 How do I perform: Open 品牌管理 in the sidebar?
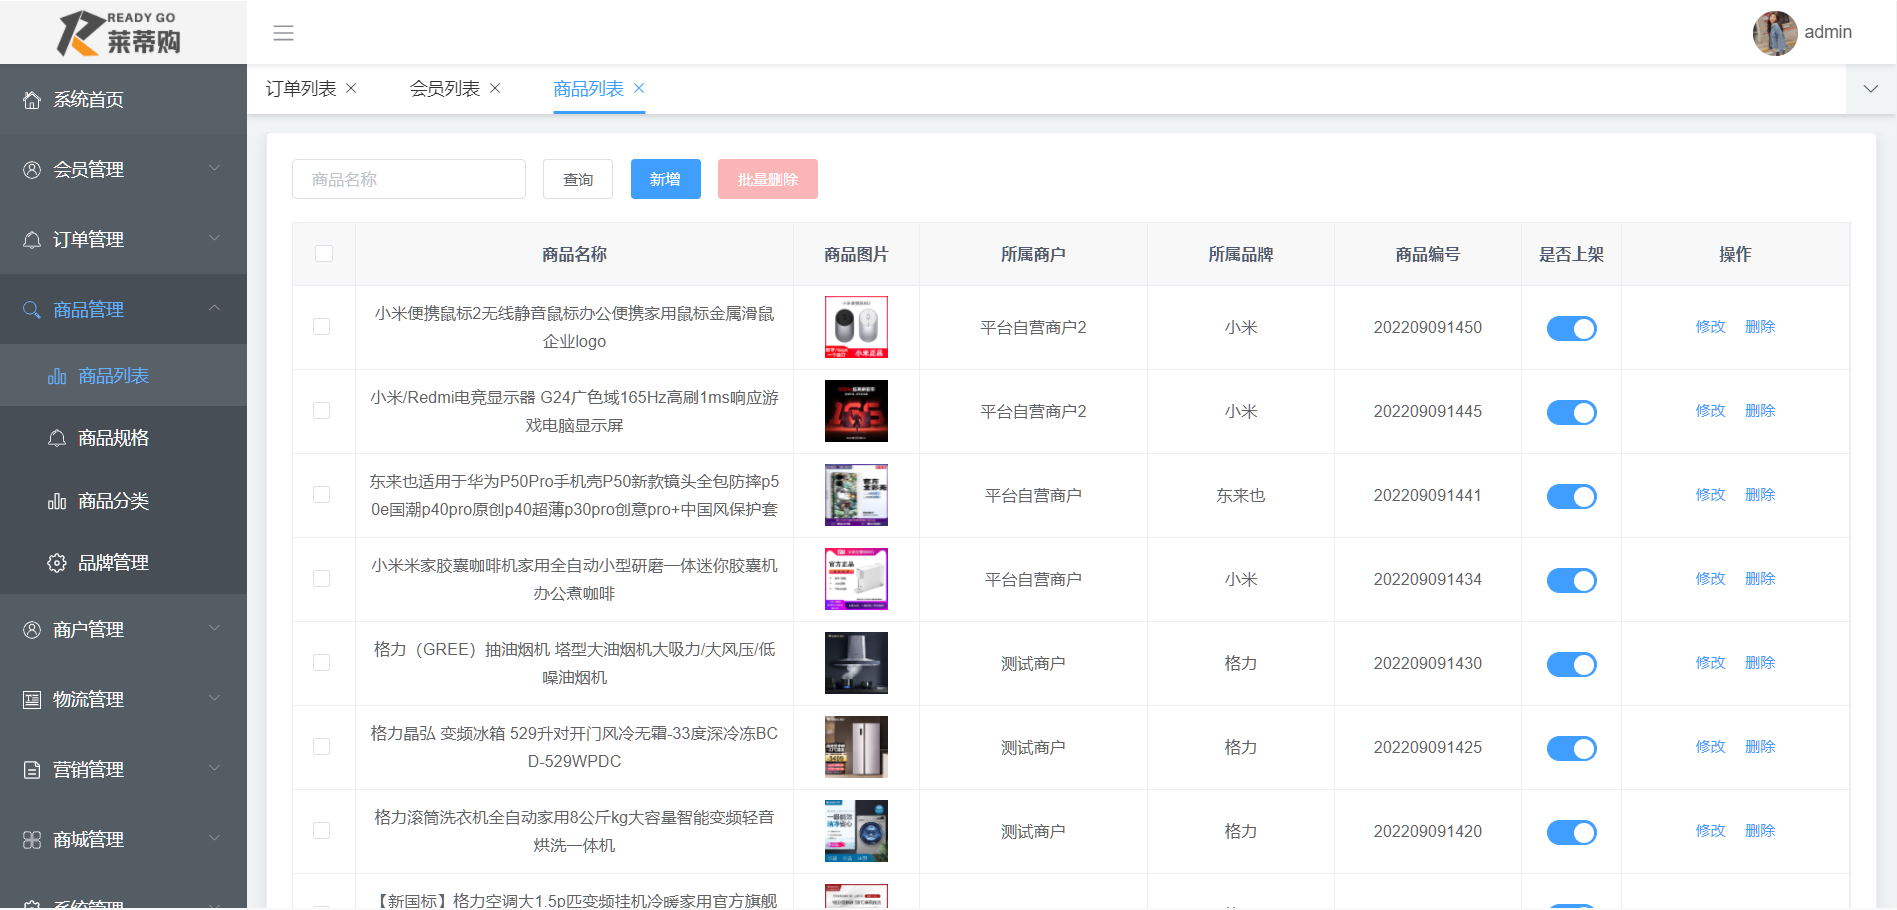[123, 563]
